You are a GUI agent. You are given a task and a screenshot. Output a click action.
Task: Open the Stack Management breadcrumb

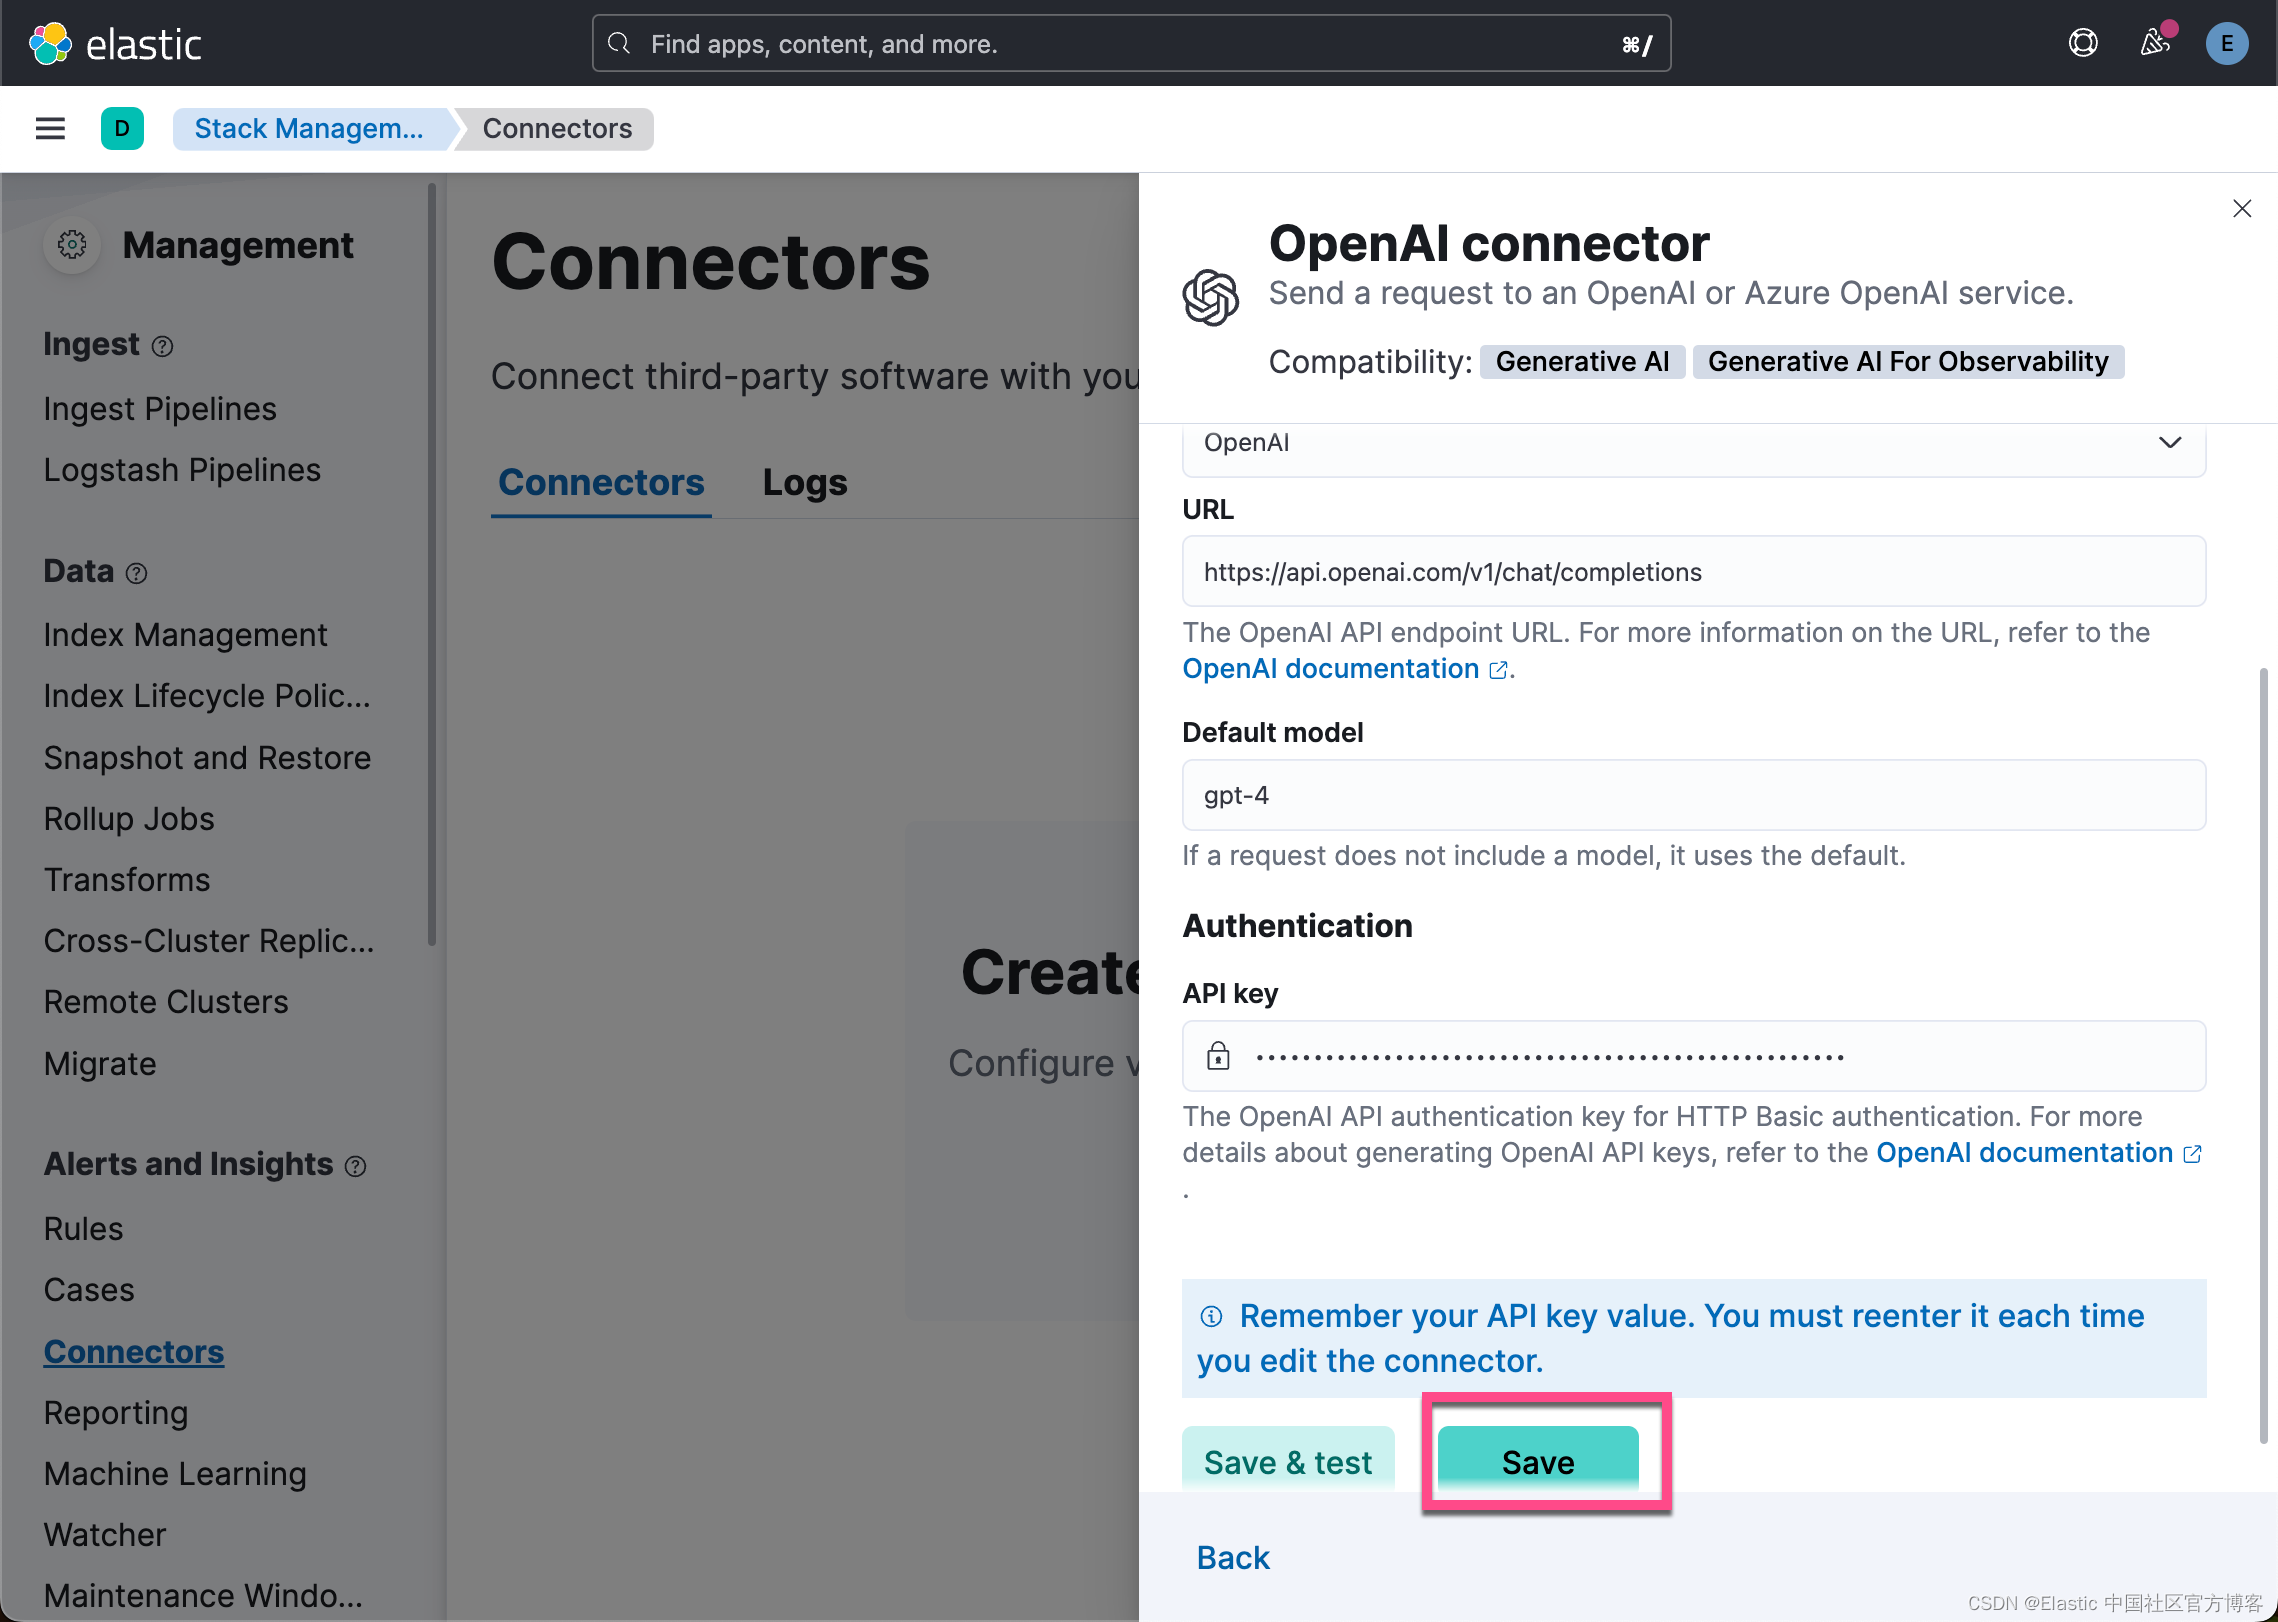(309, 128)
